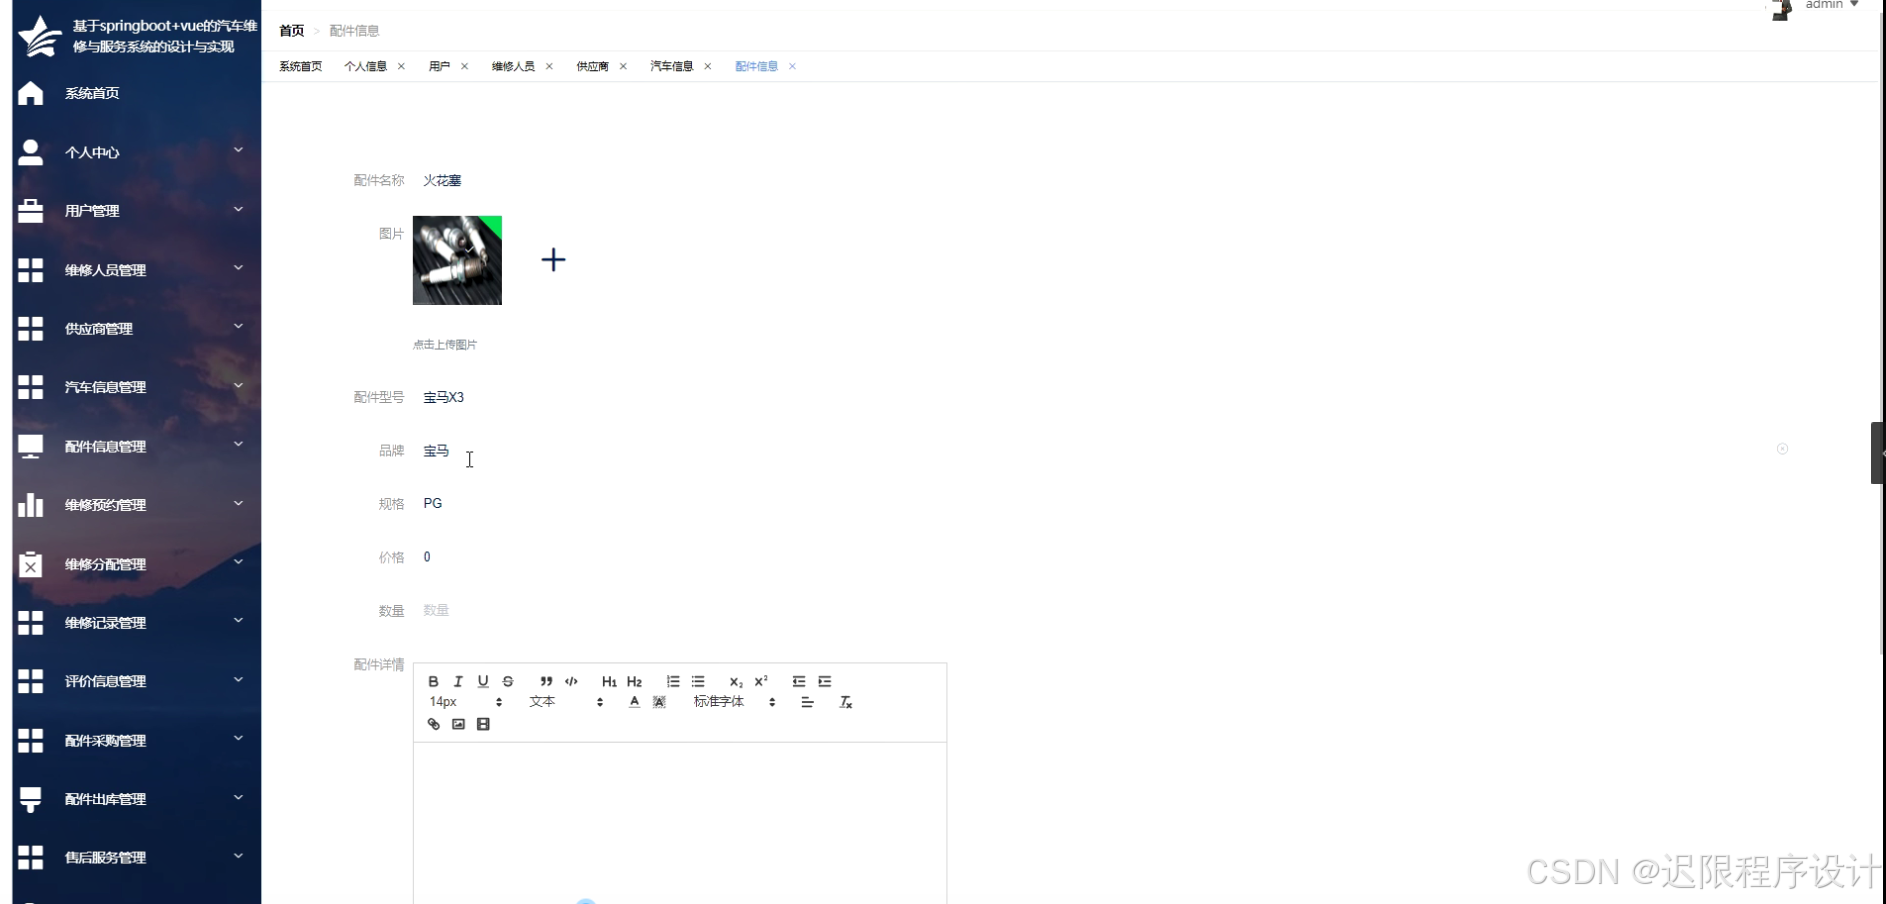The height and width of the screenshot is (904, 1886).
Task: Click the italic icon in the 配件详情 editor
Action: 457,681
